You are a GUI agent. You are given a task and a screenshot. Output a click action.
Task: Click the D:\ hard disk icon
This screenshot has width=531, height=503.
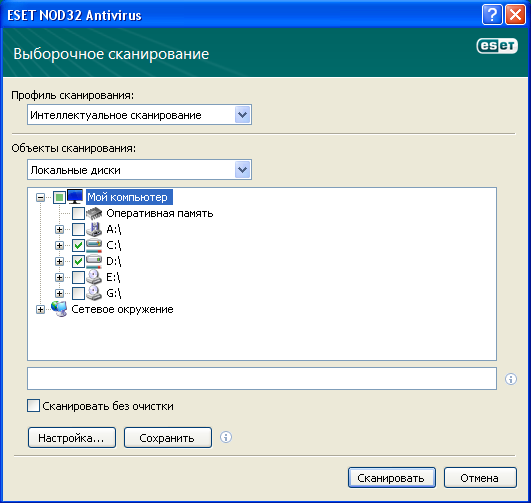pos(94,261)
